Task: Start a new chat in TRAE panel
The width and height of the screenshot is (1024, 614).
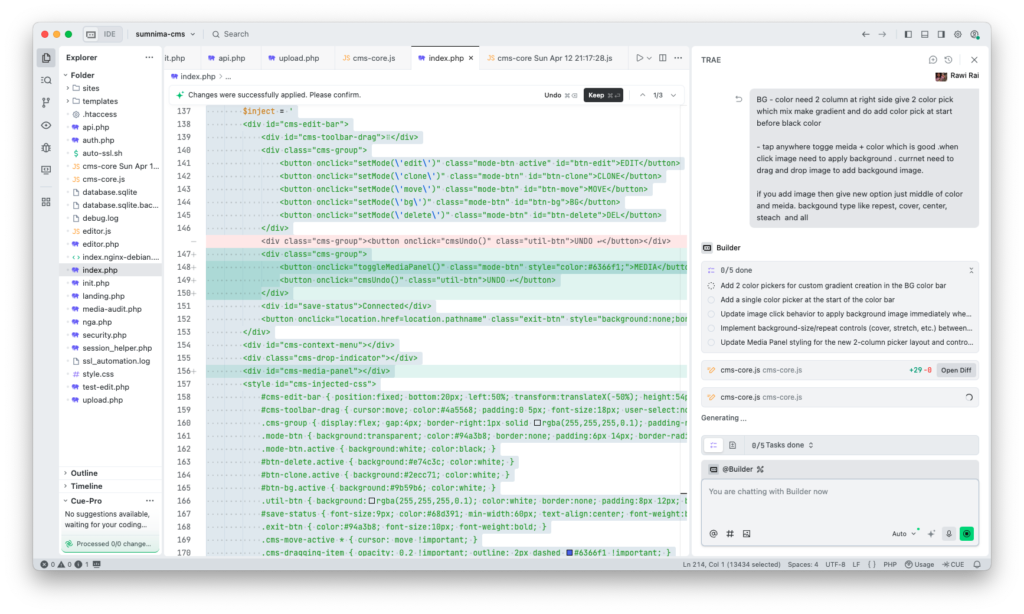Action: click(x=932, y=60)
